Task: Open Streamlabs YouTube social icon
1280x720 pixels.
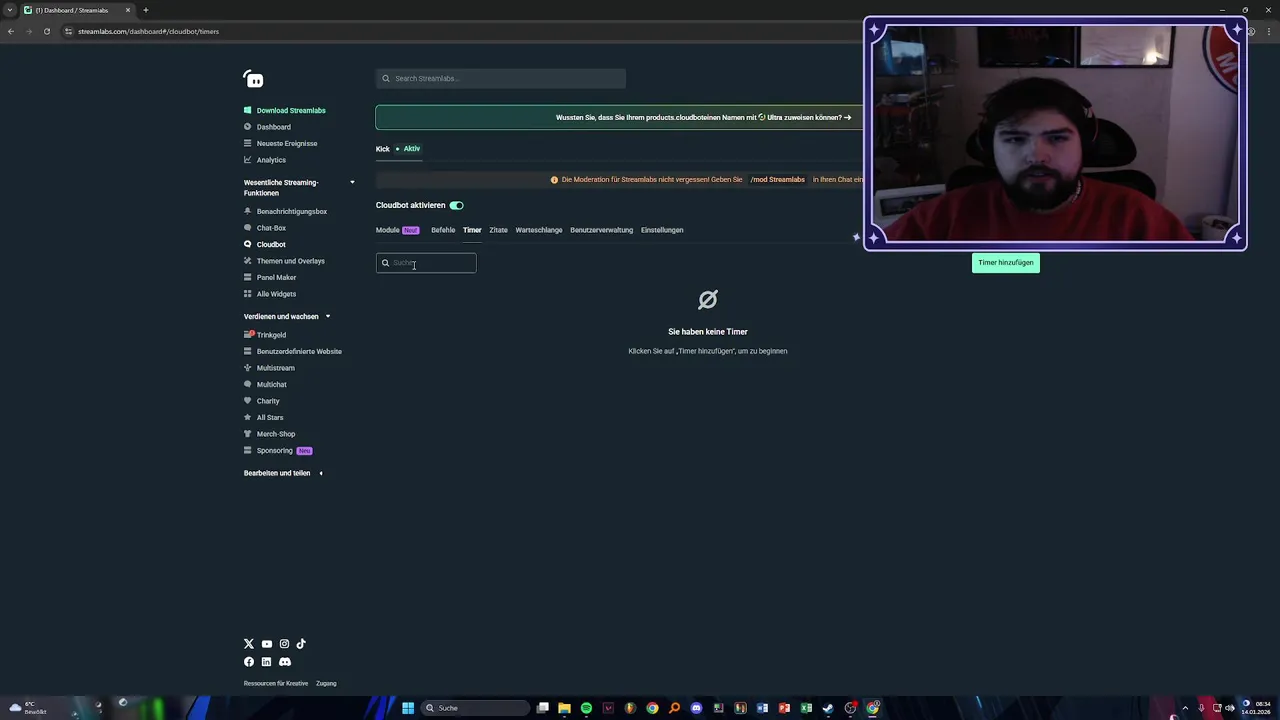Action: click(x=266, y=644)
